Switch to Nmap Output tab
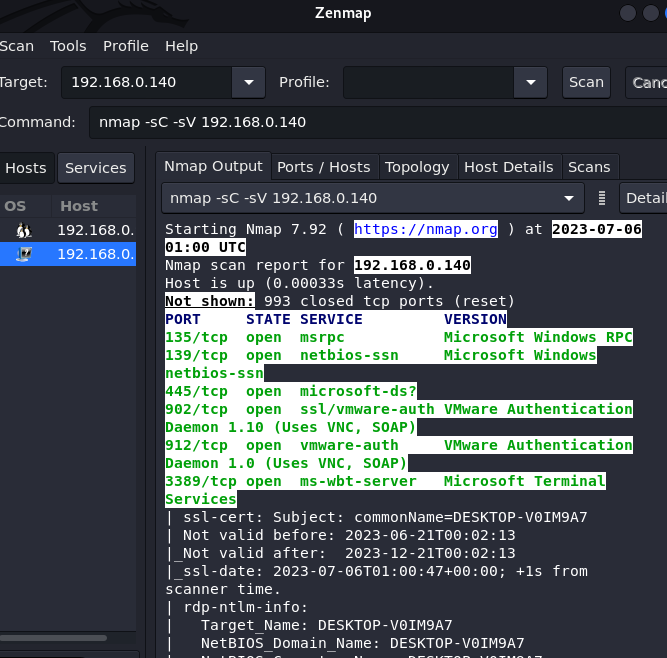Screen dimensions: 667x658 (x=213, y=166)
